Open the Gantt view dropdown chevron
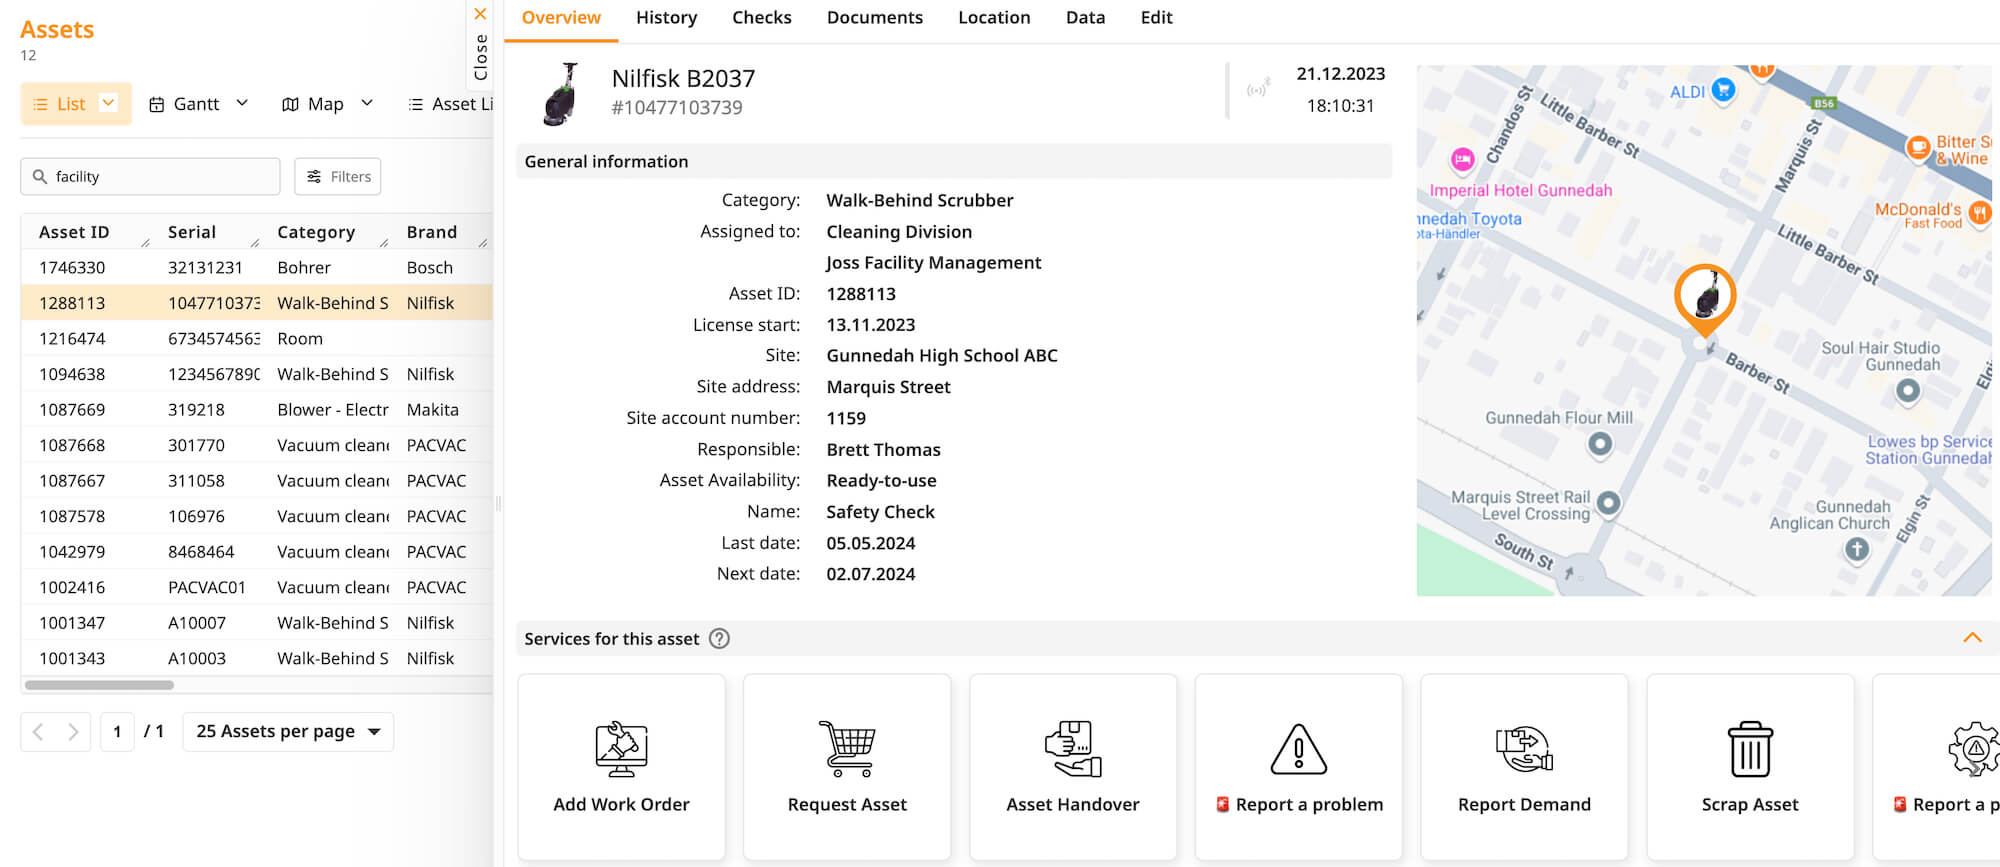 click(x=242, y=103)
